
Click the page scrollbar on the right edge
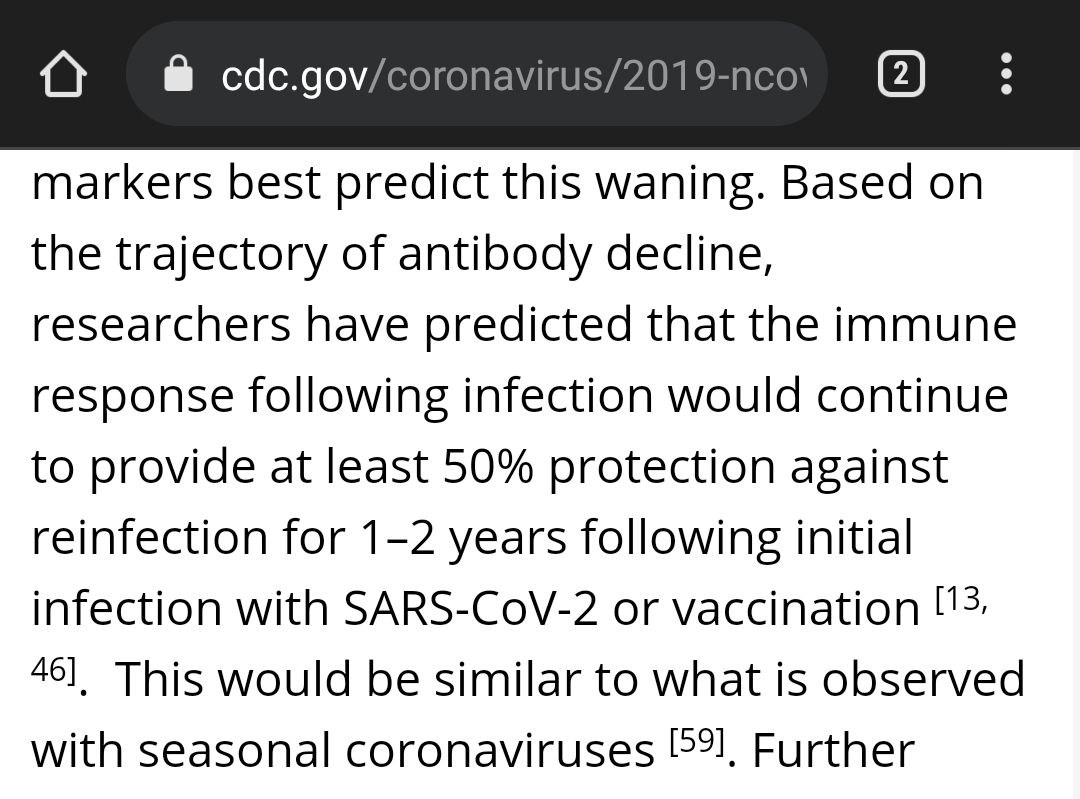(1076, 474)
